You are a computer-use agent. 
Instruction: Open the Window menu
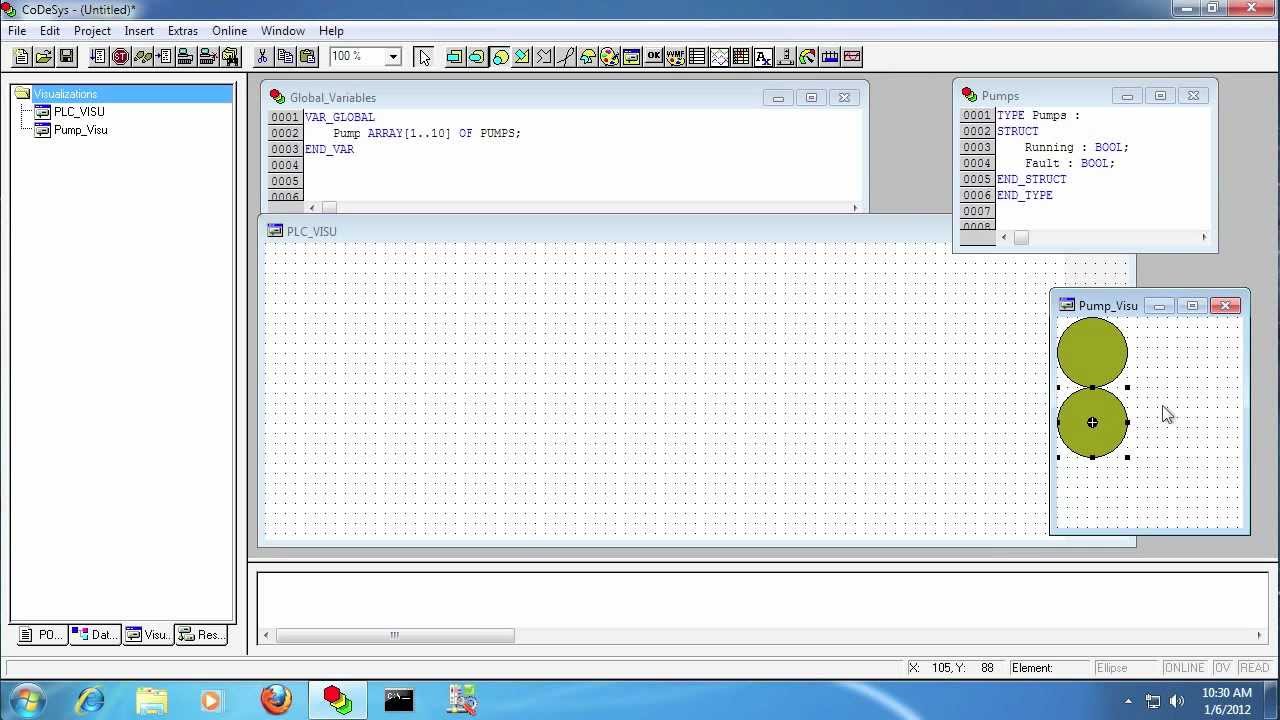coord(283,31)
